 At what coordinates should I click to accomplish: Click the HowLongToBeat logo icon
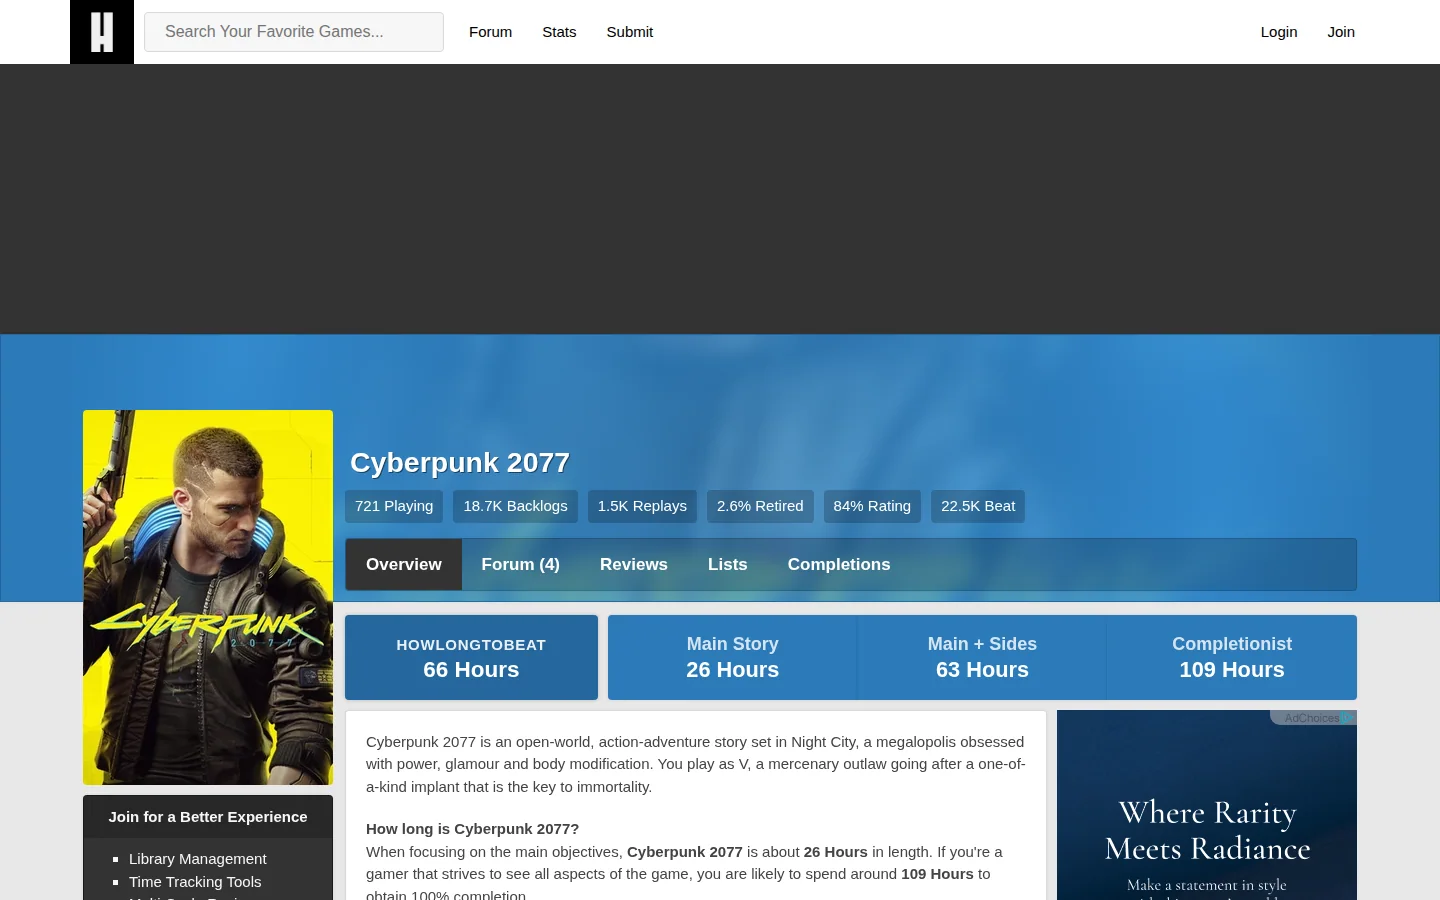pos(102,32)
